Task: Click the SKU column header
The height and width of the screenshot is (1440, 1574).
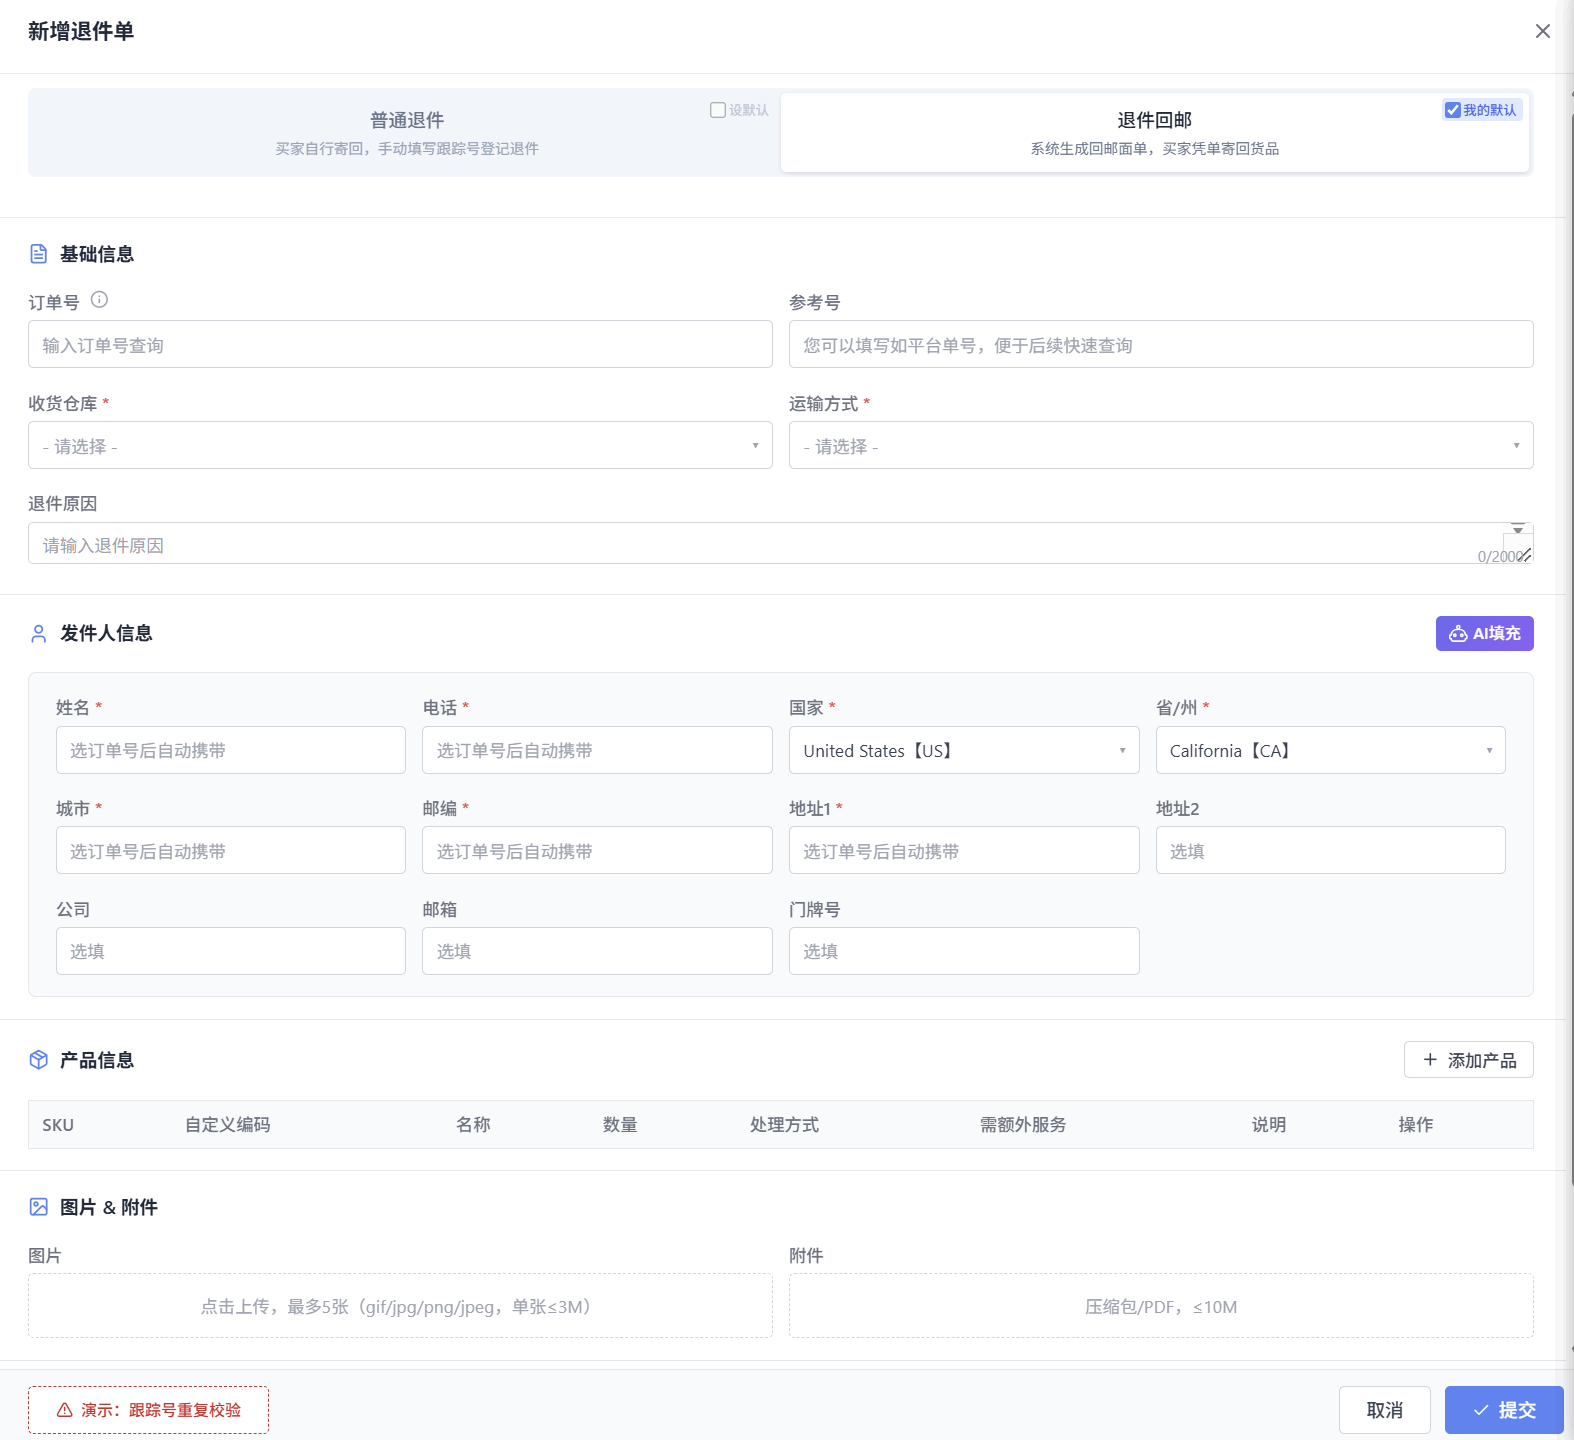Action: tap(58, 1125)
